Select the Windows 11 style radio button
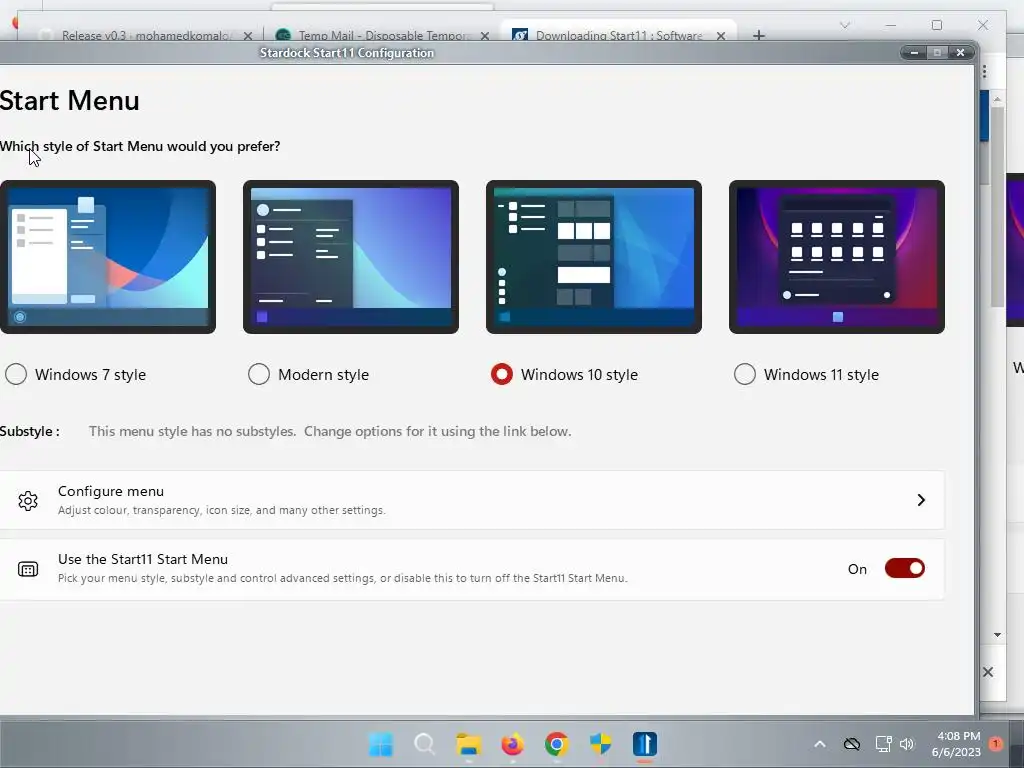 744,374
